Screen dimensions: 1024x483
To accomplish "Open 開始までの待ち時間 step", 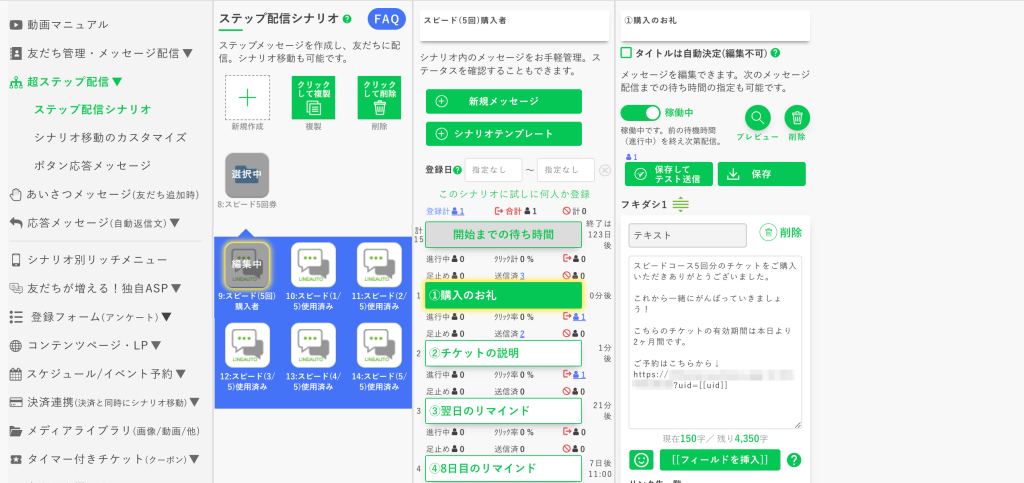I will (504, 234).
